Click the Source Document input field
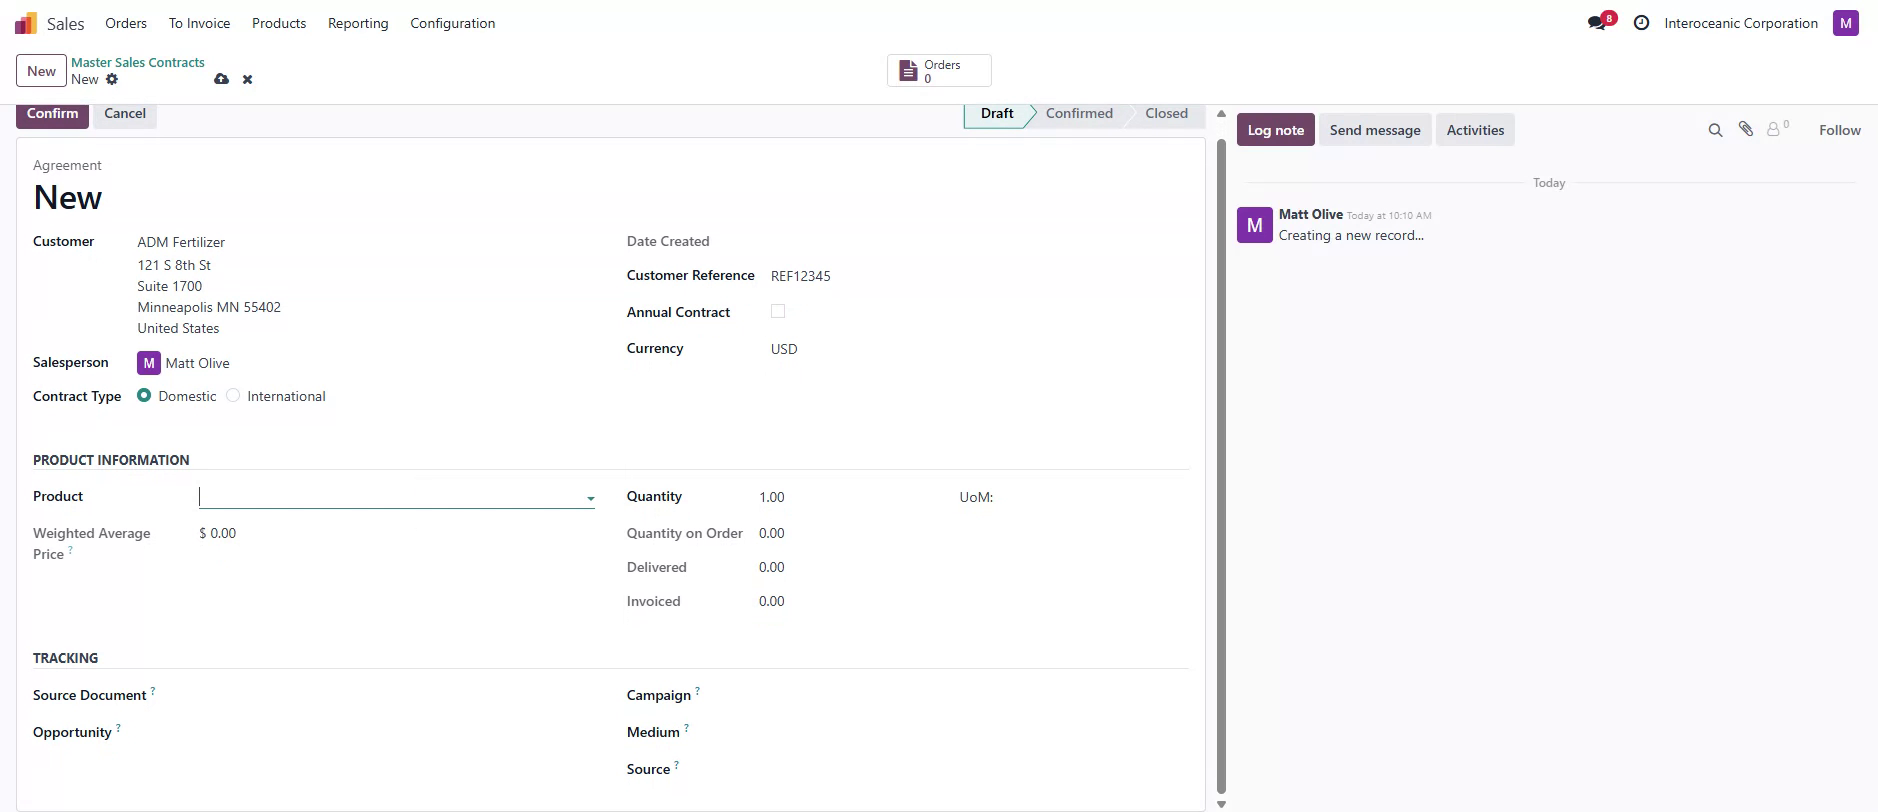The height and width of the screenshot is (812, 1878). click(x=396, y=695)
